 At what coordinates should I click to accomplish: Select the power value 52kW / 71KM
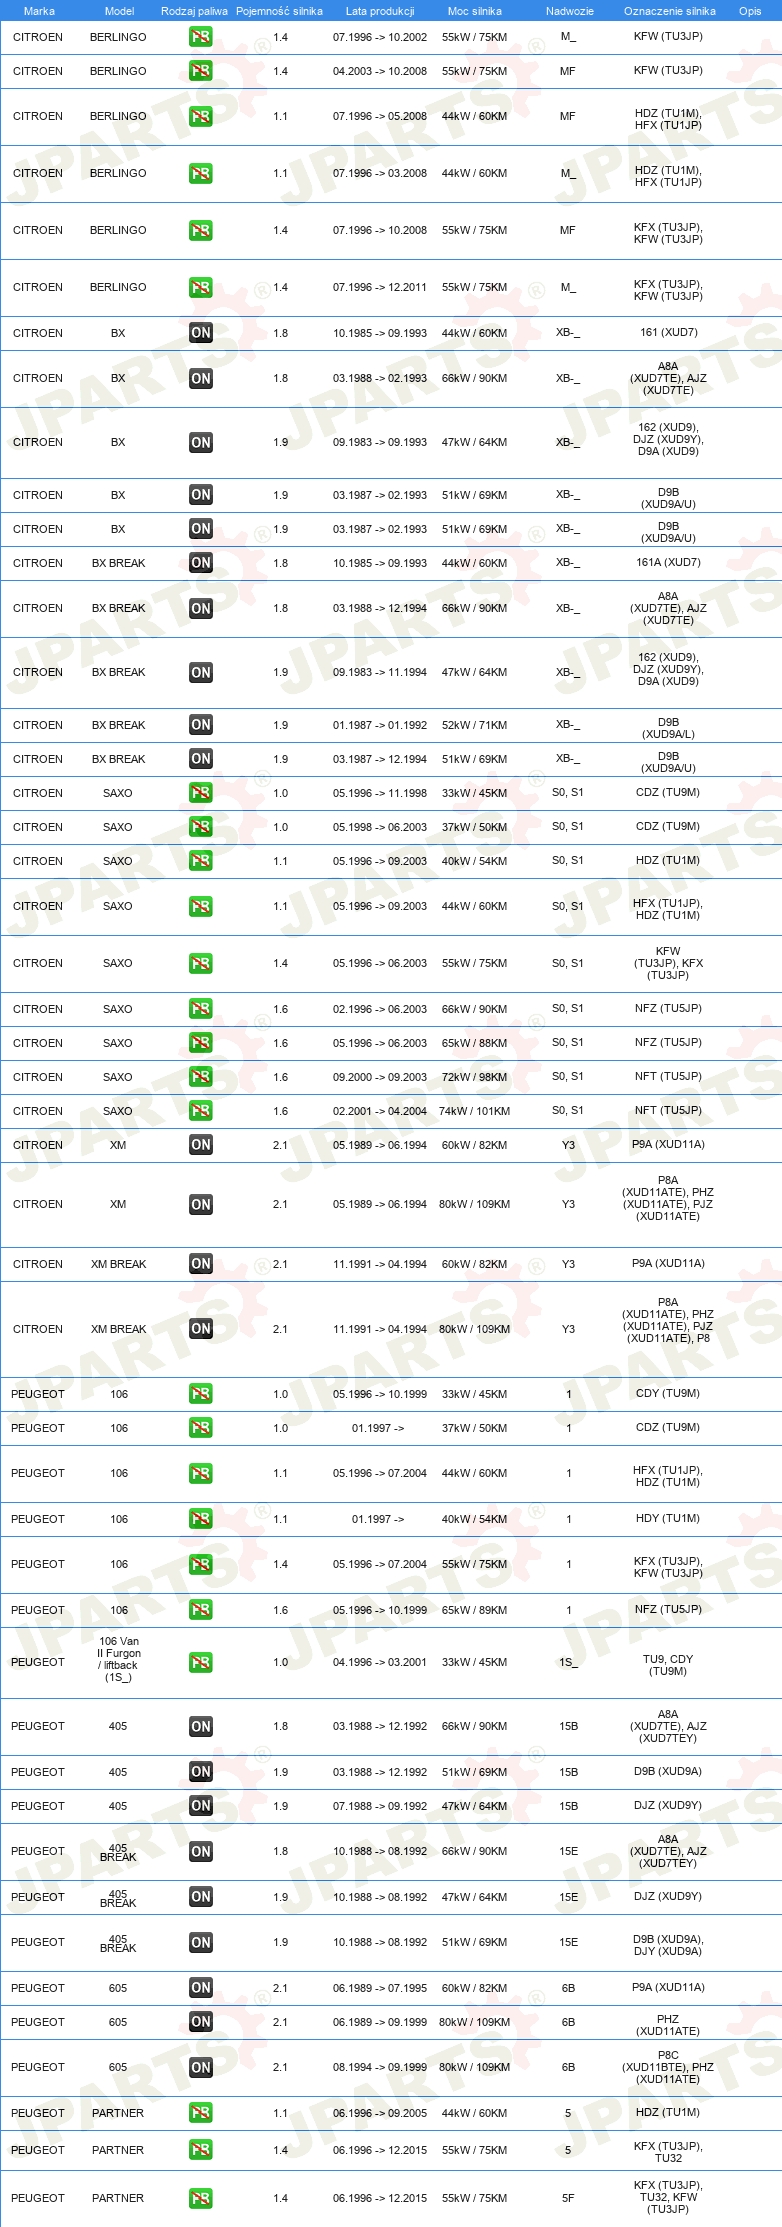pos(475,725)
